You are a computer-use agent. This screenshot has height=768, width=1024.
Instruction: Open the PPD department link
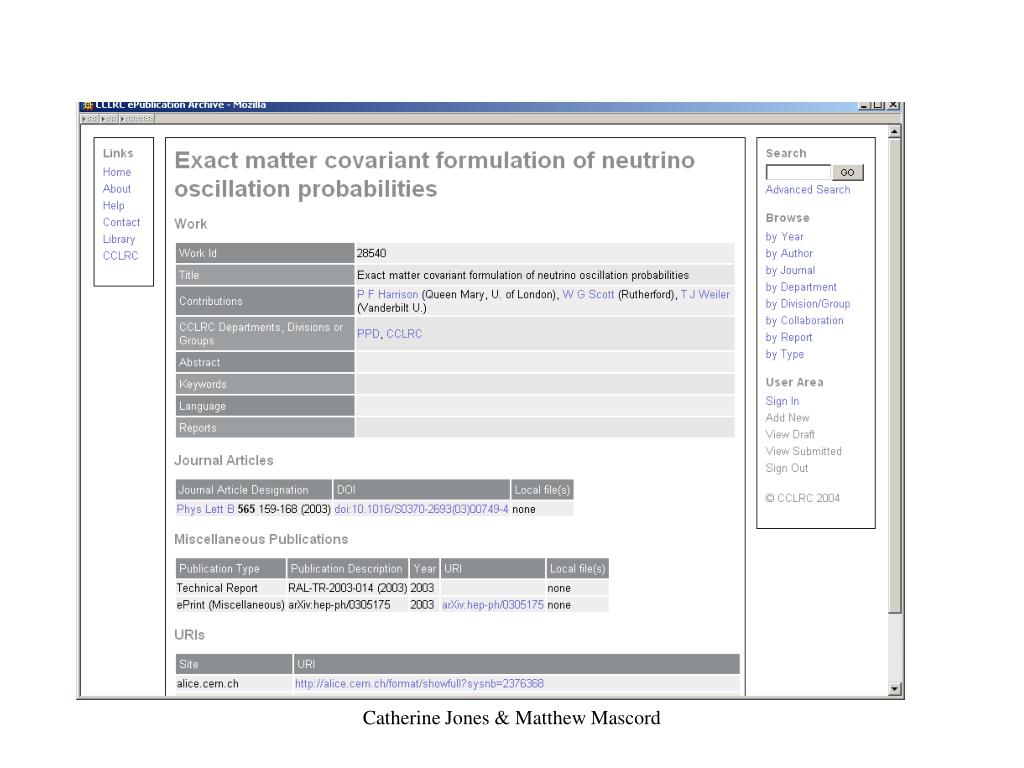pos(368,334)
